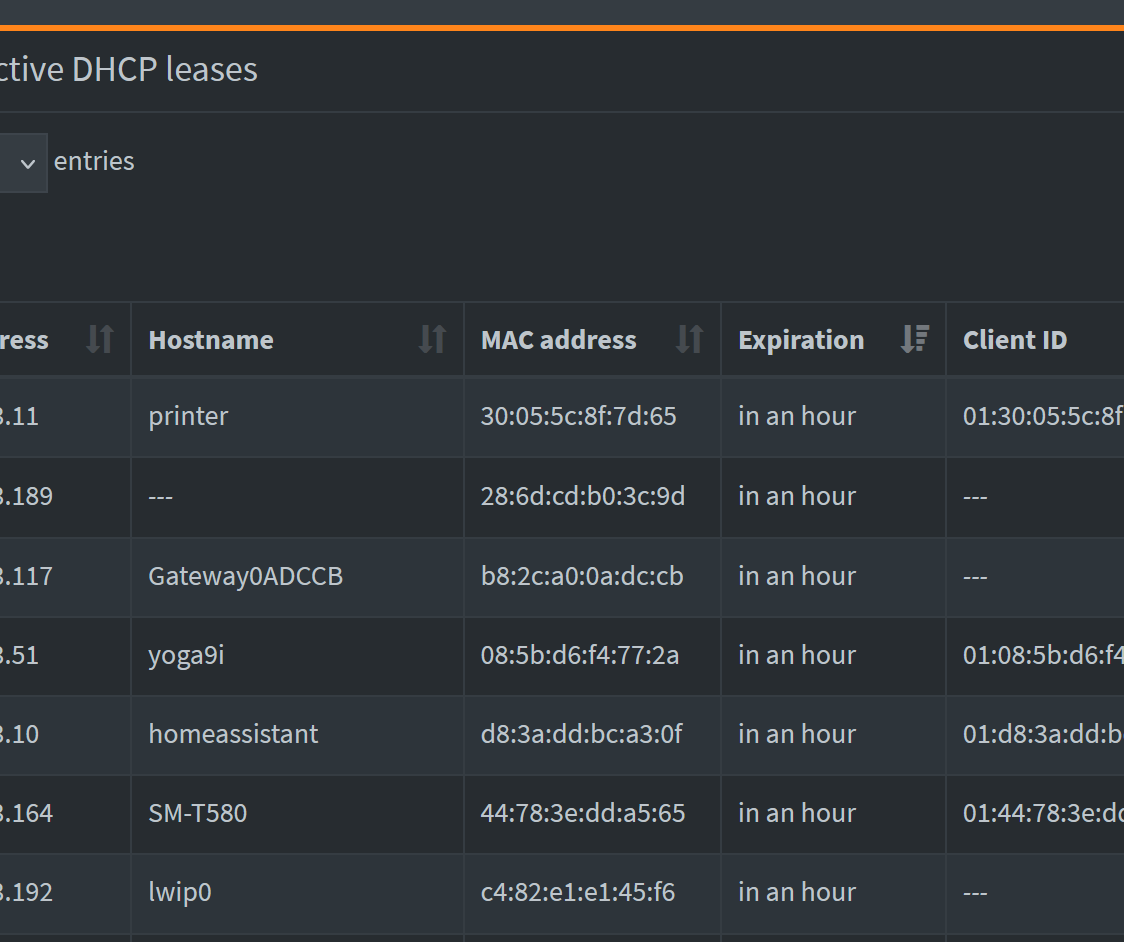Image resolution: width=1124 pixels, height=942 pixels.
Task: Click the active DHCP leases heading
Action: click(129, 70)
